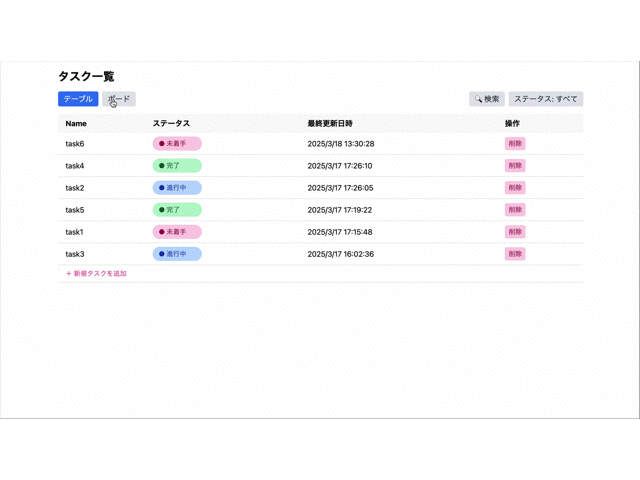Screen dimensions: 640x480
Task: Switch to the テーブル view tab
Action: pos(78,99)
